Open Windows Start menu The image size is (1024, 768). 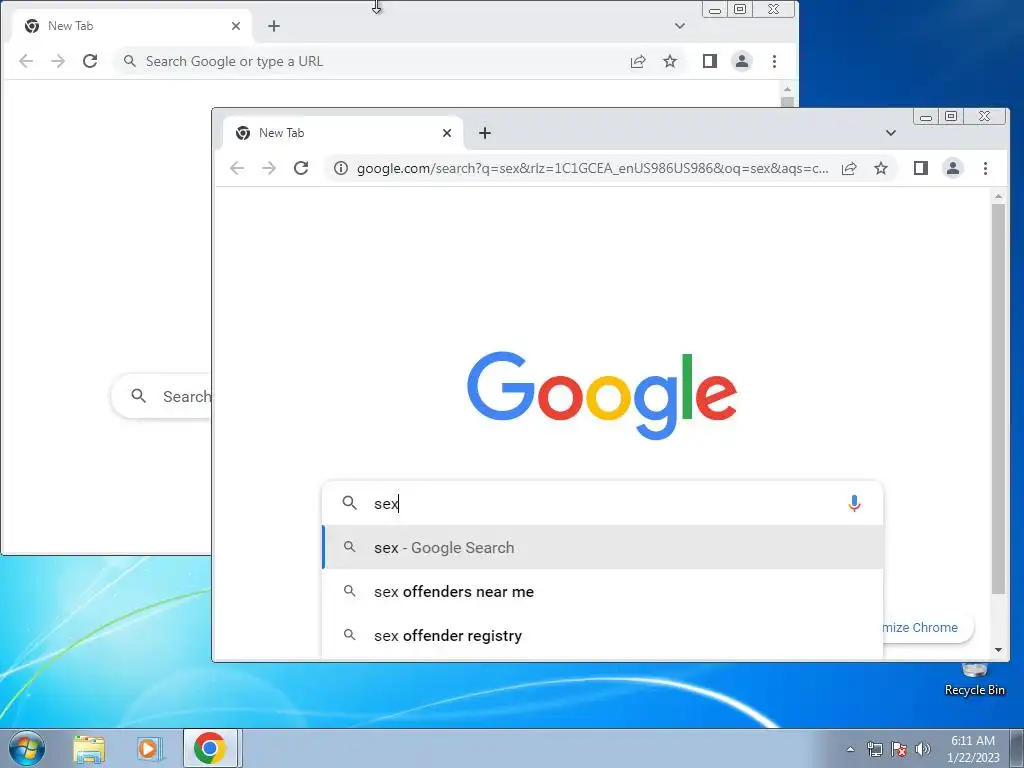pyautogui.click(x=27, y=748)
